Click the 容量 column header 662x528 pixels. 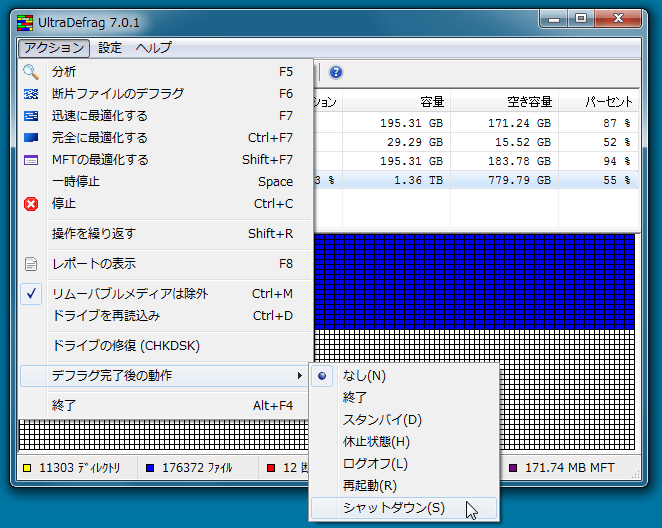point(396,101)
